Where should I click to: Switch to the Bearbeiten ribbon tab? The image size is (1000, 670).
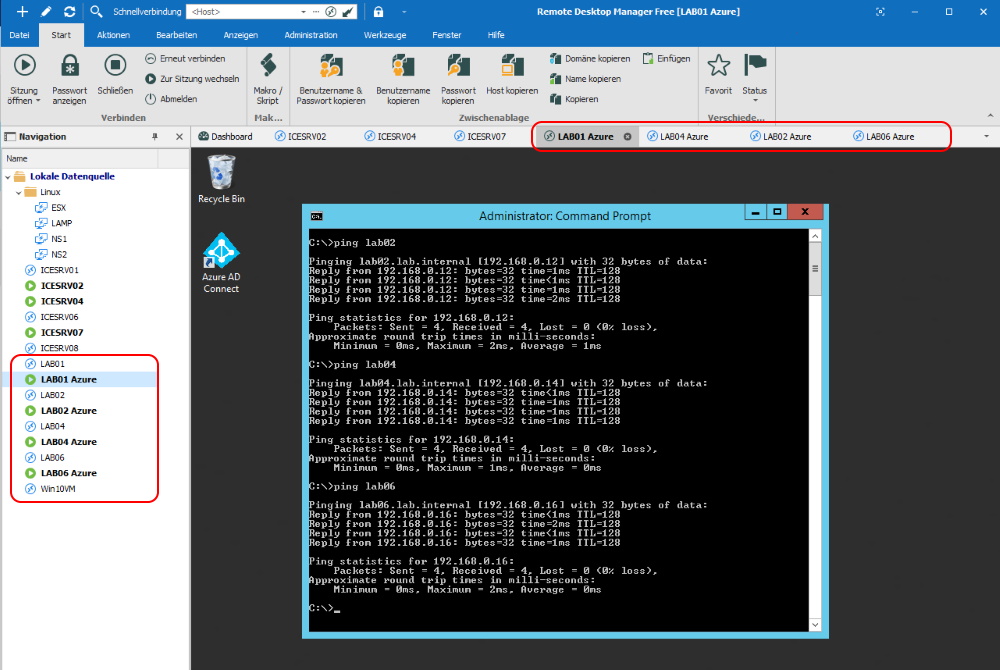click(x=177, y=35)
